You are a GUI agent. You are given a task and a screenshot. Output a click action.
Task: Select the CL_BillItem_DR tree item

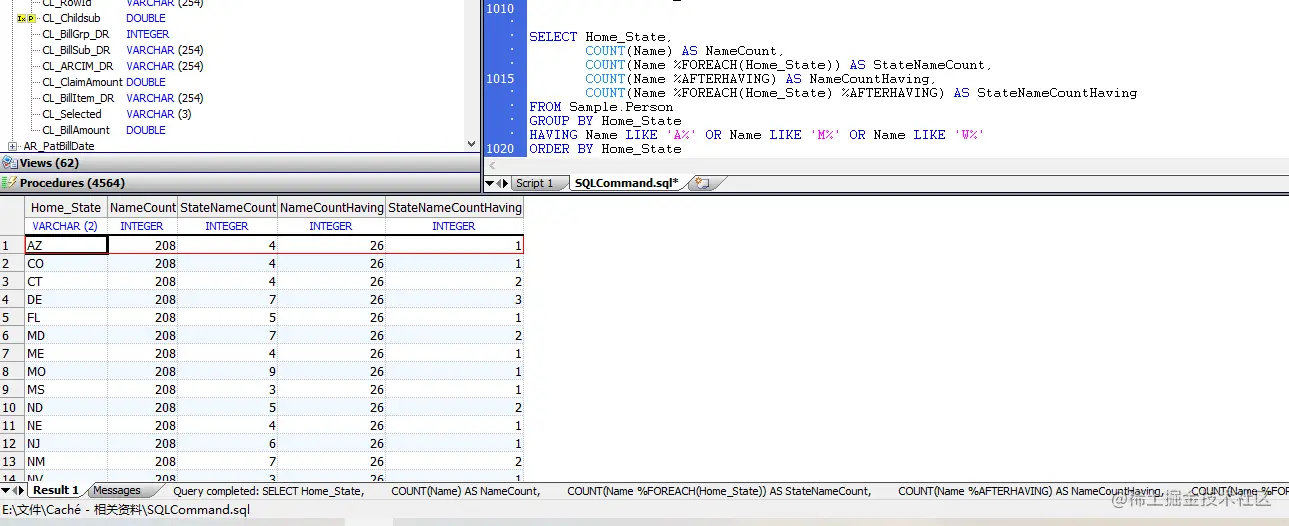(x=78, y=98)
